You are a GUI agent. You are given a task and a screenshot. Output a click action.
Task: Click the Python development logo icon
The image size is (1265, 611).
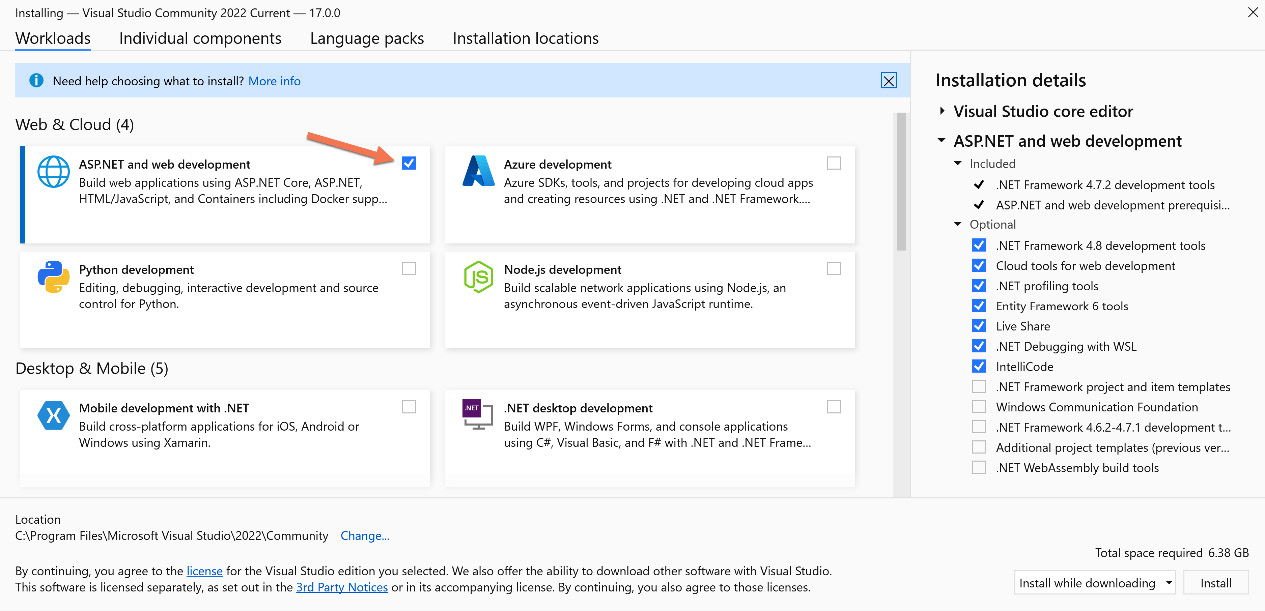pyautogui.click(x=52, y=277)
